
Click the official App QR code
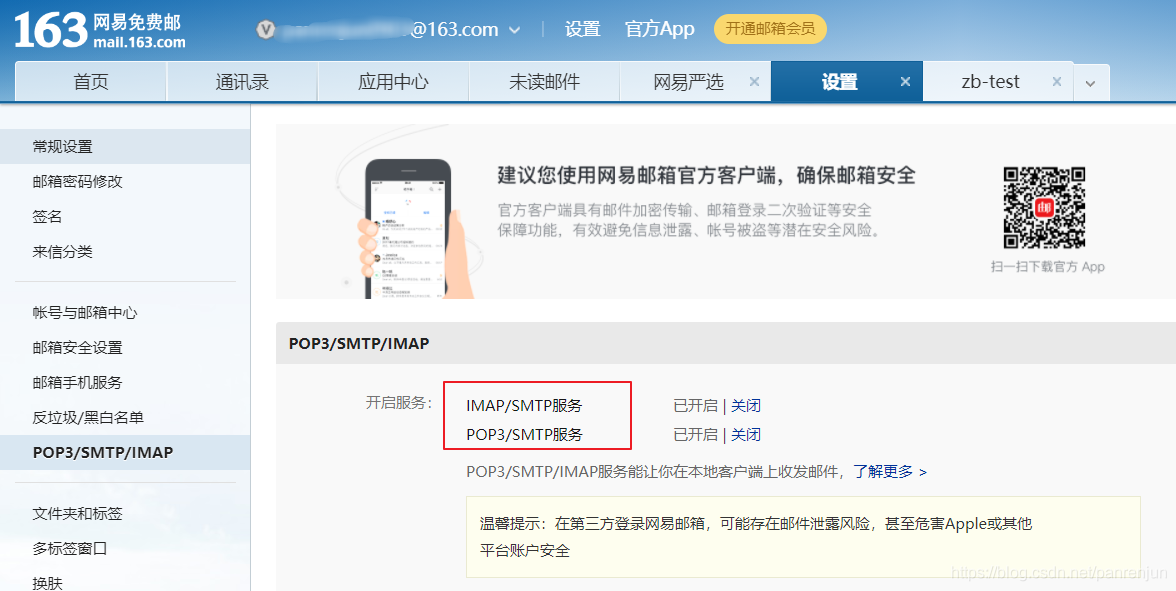(1045, 208)
